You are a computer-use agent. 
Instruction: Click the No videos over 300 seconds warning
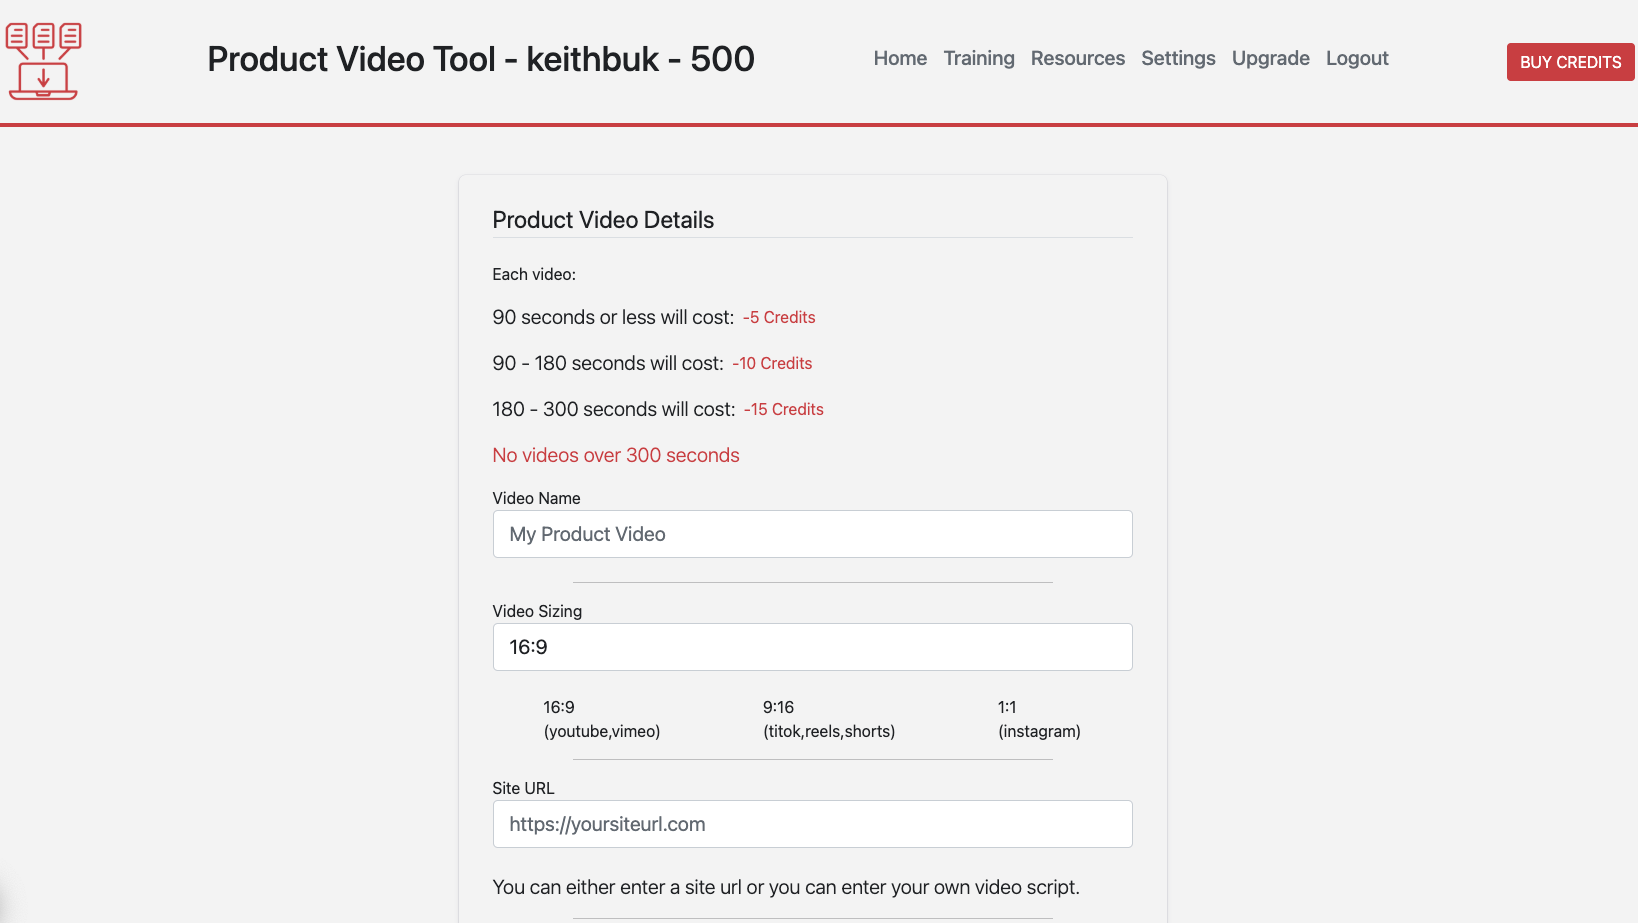click(615, 455)
